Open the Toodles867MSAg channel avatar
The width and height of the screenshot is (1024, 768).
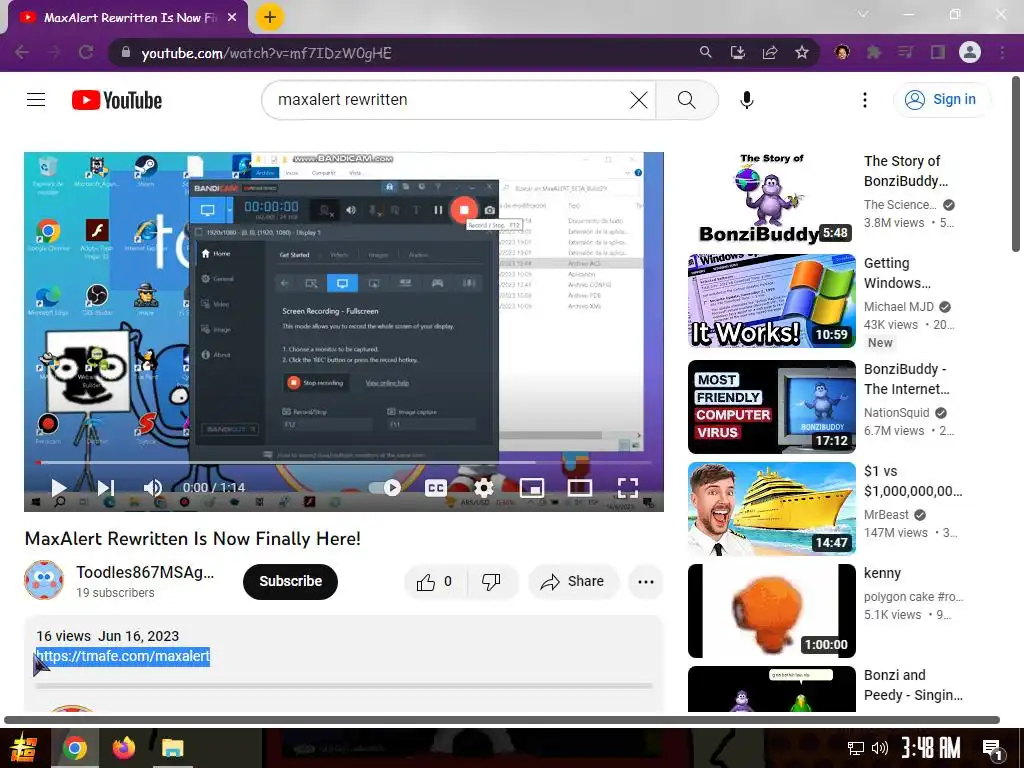[x=44, y=580]
